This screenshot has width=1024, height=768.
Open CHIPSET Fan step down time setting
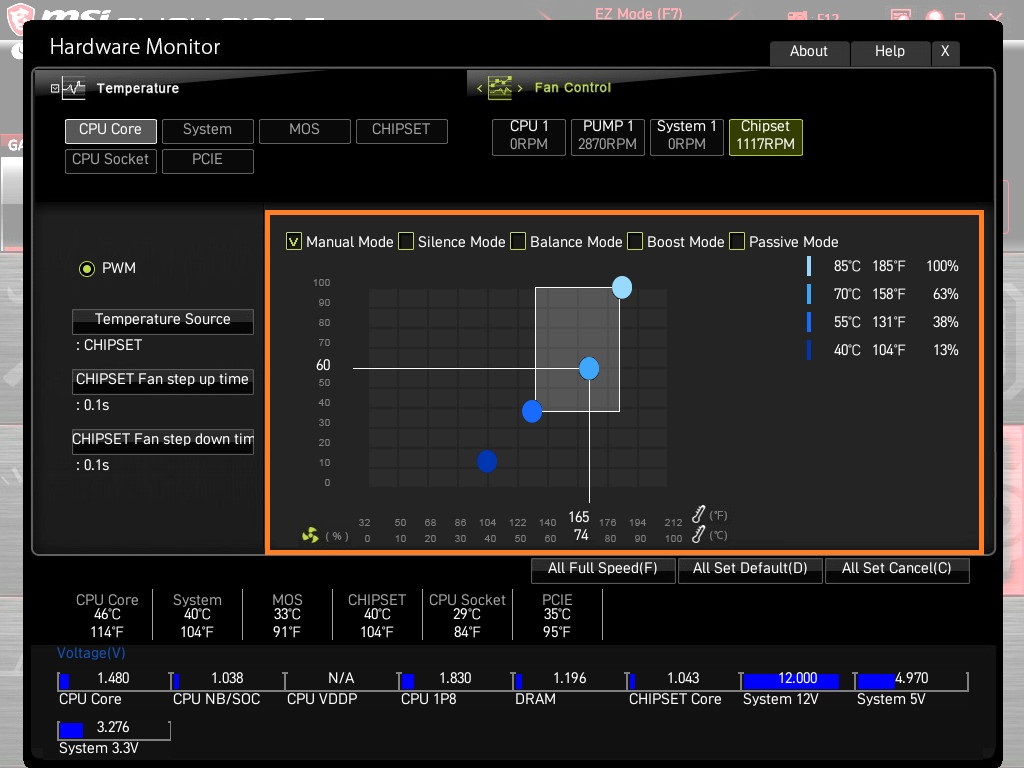[x=163, y=441]
